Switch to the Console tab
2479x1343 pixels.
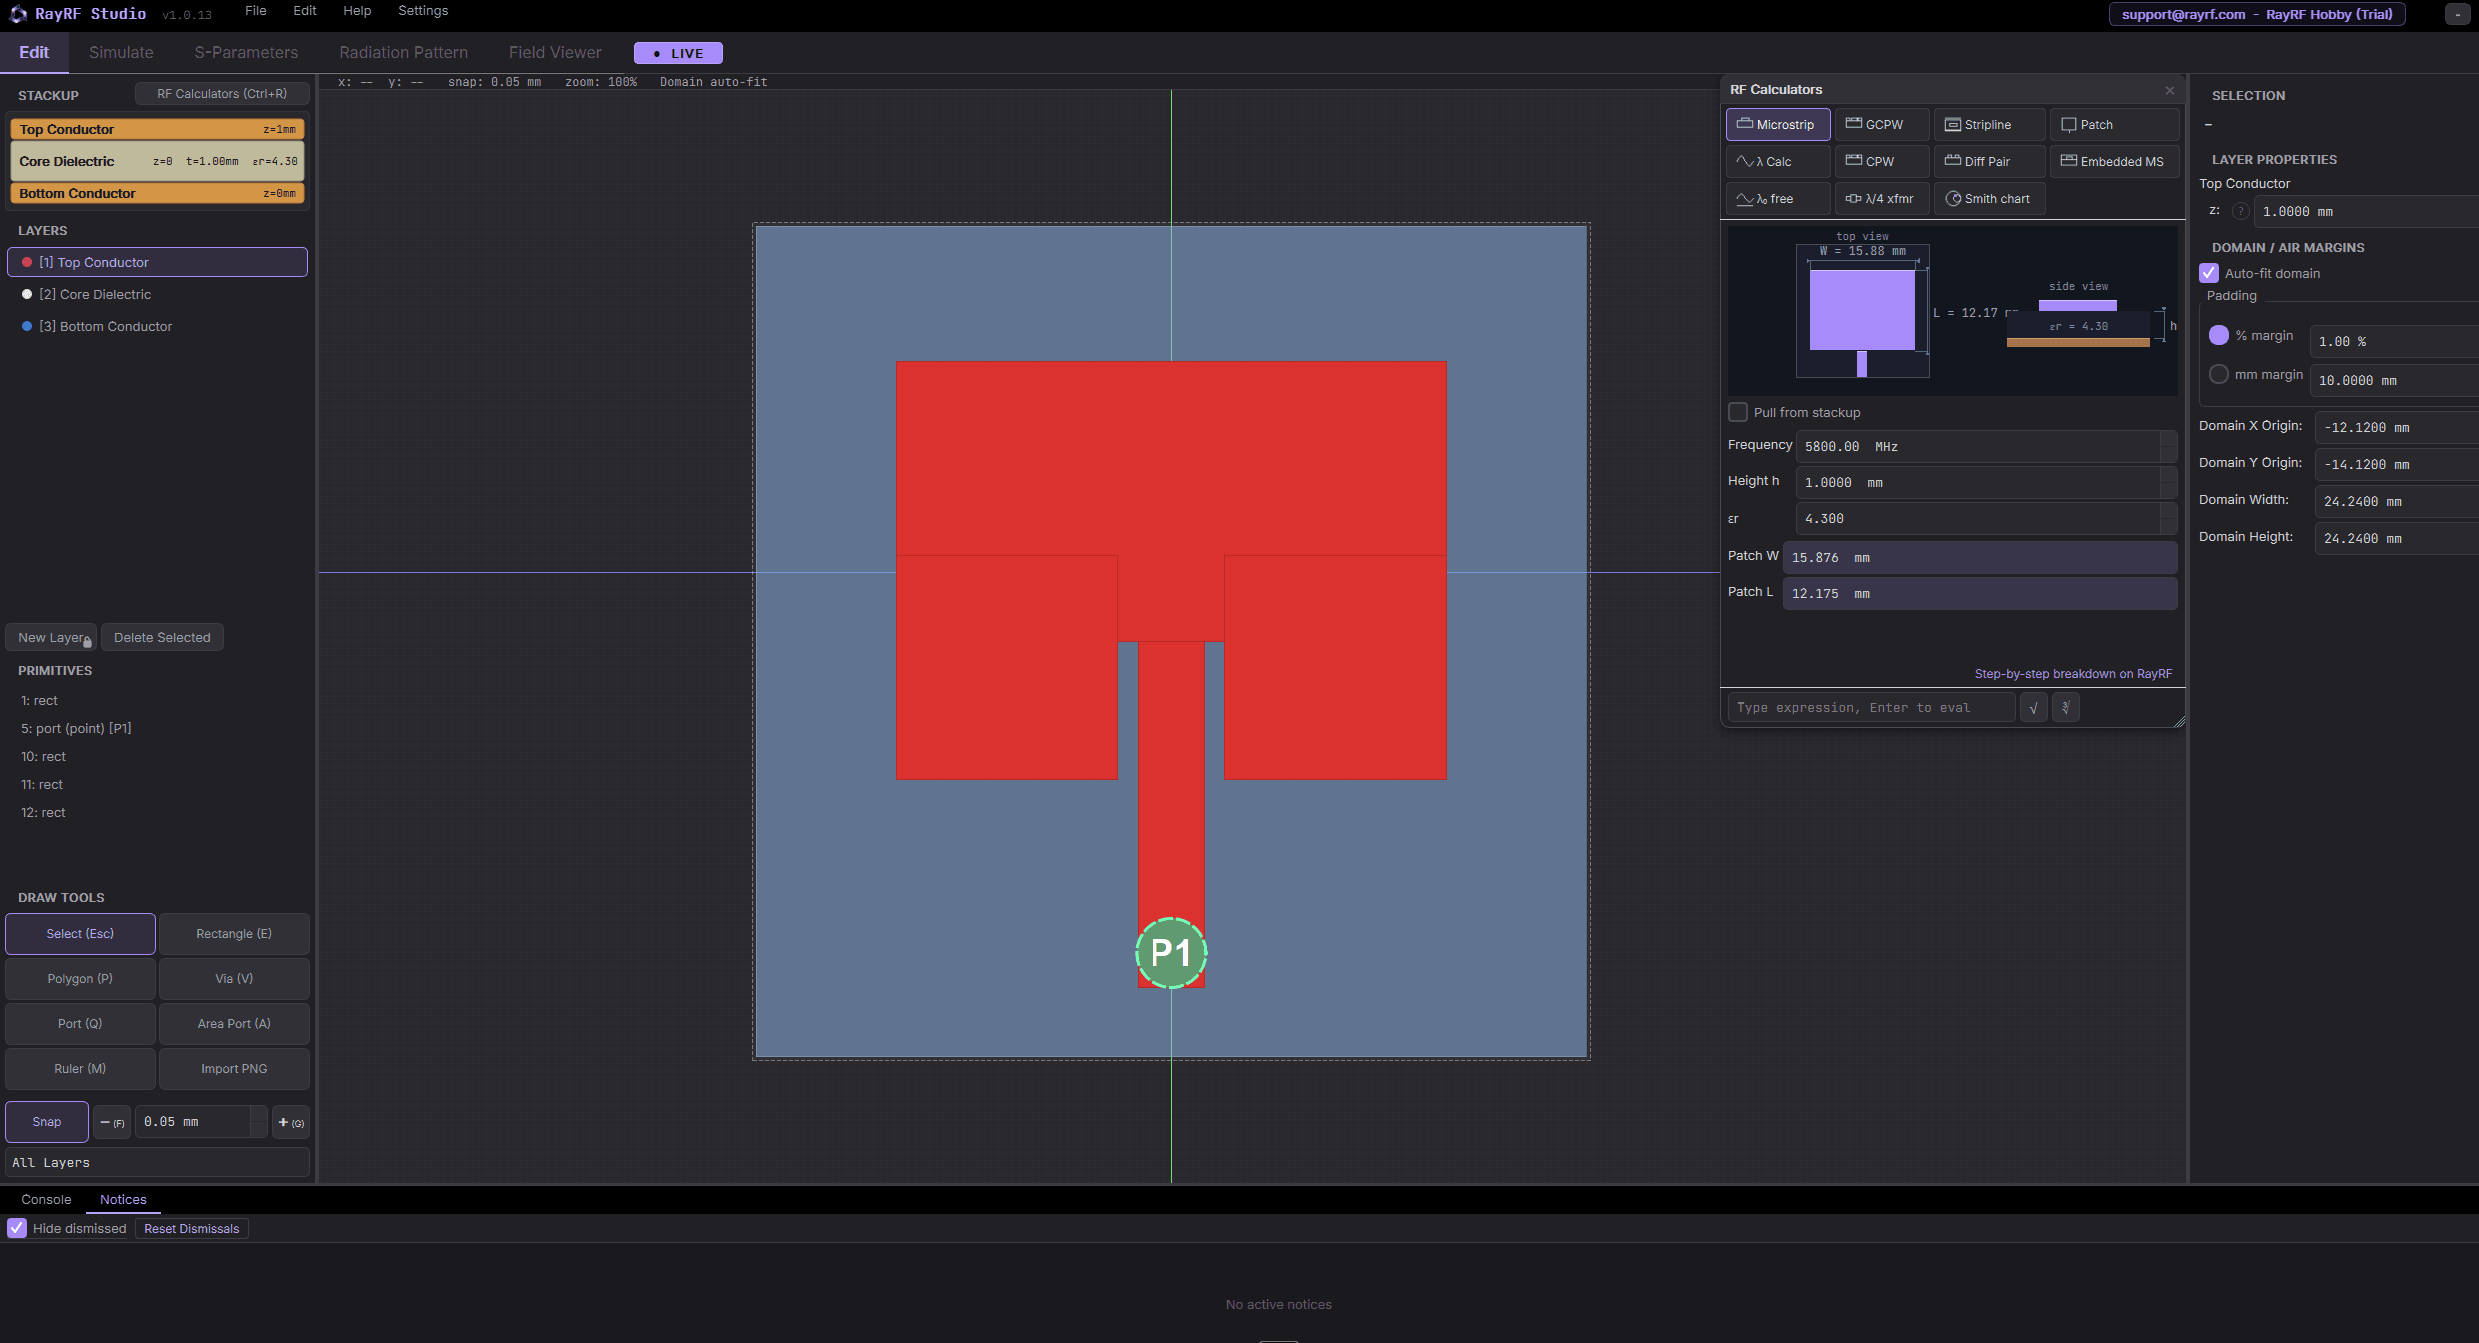pos(46,1199)
